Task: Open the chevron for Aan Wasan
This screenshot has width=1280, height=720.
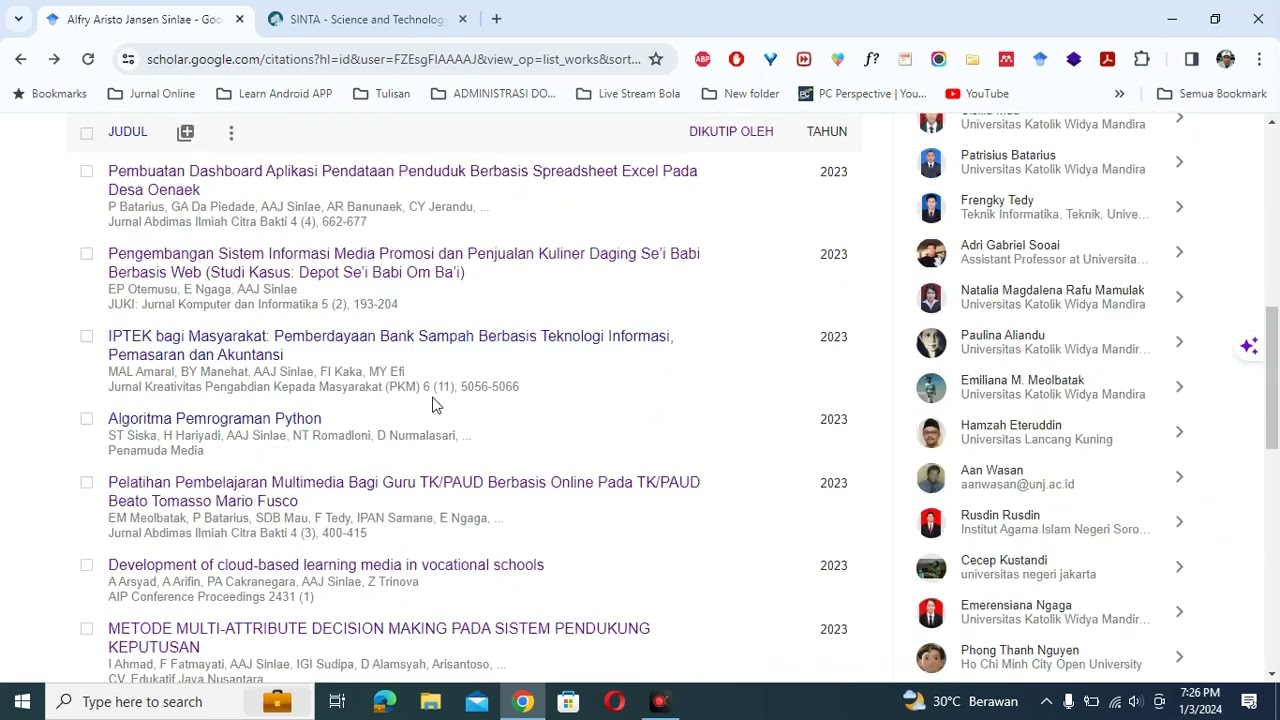Action: tap(1179, 477)
